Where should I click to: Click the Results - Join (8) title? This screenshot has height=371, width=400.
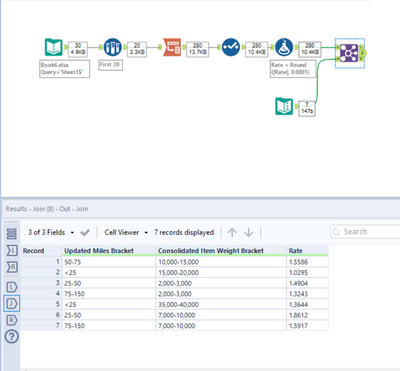(x=47, y=209)
